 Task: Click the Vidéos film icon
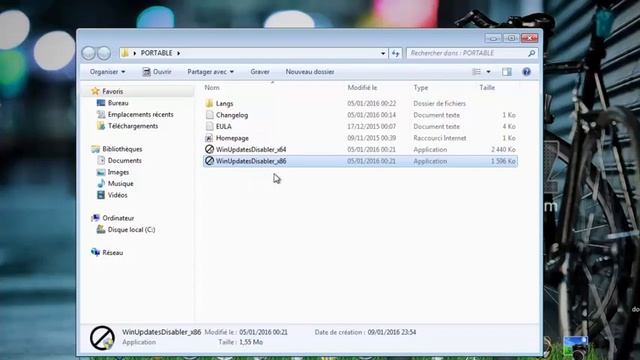coord(101,195)
